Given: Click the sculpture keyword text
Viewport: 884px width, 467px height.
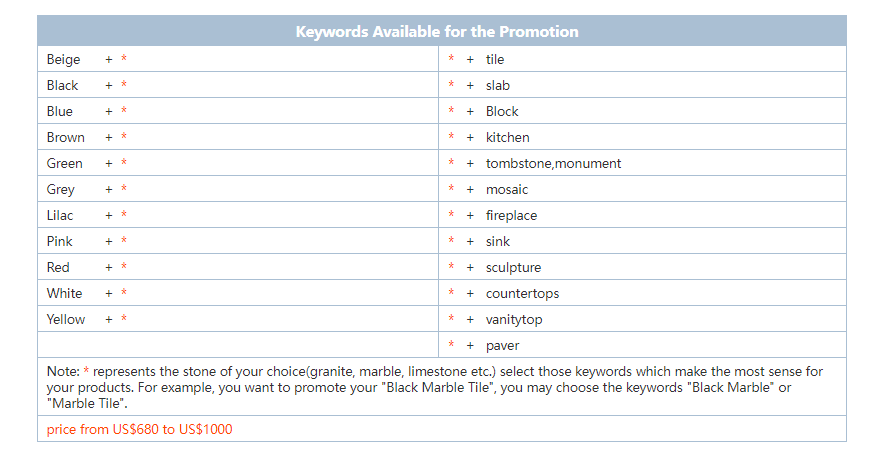Looking at the screenshot, I should pos(513,267).
